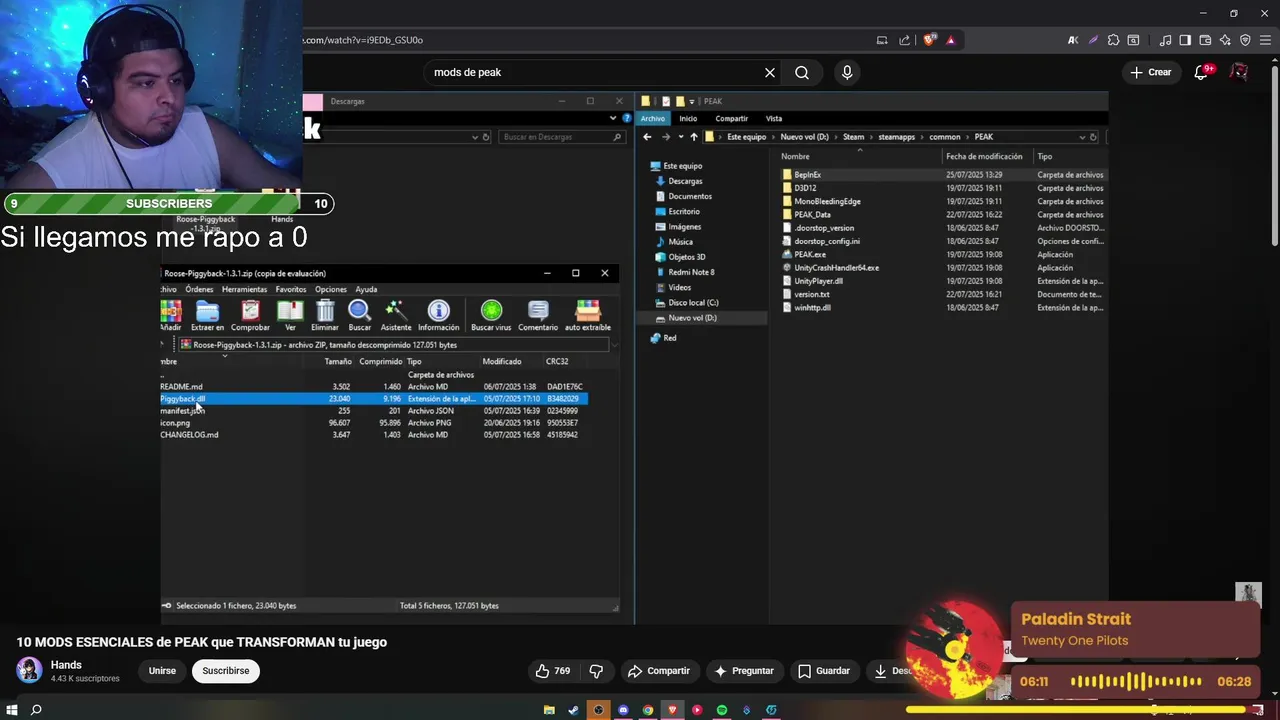The height and width of the screenshot is (720, 1280).
Task: Click Crear button on YouTube
Action: (x=1150, y=72)
